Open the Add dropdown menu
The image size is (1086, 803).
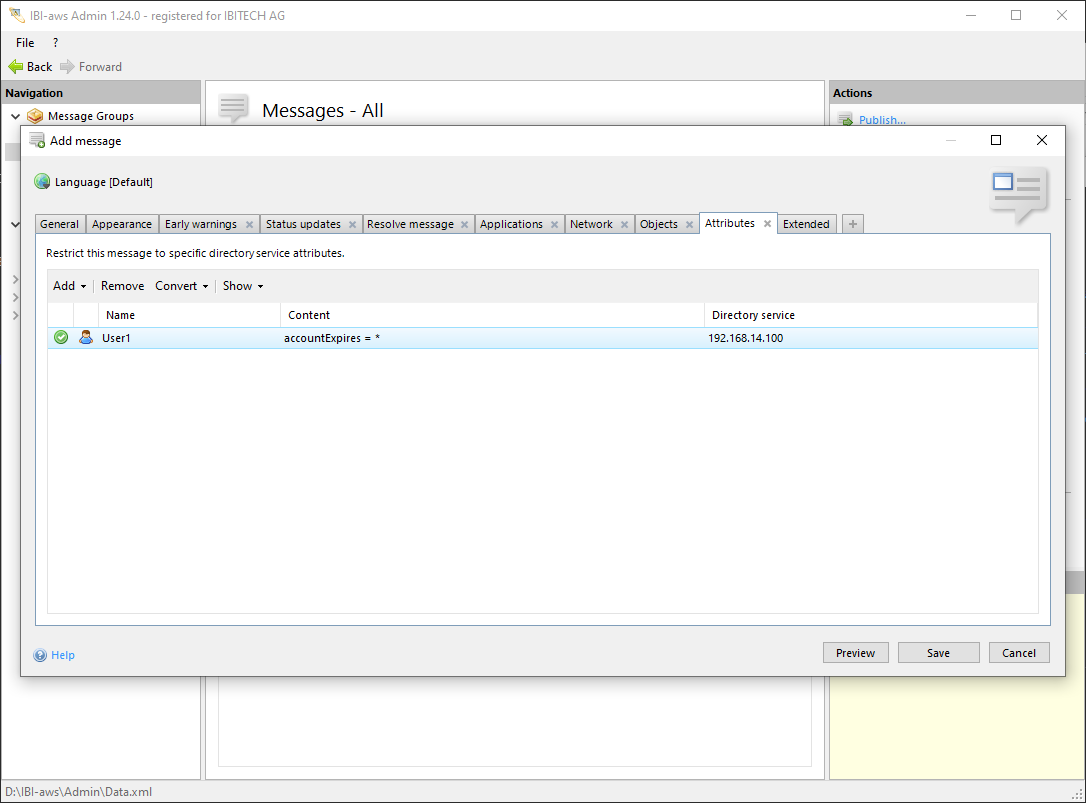[69, 286]
